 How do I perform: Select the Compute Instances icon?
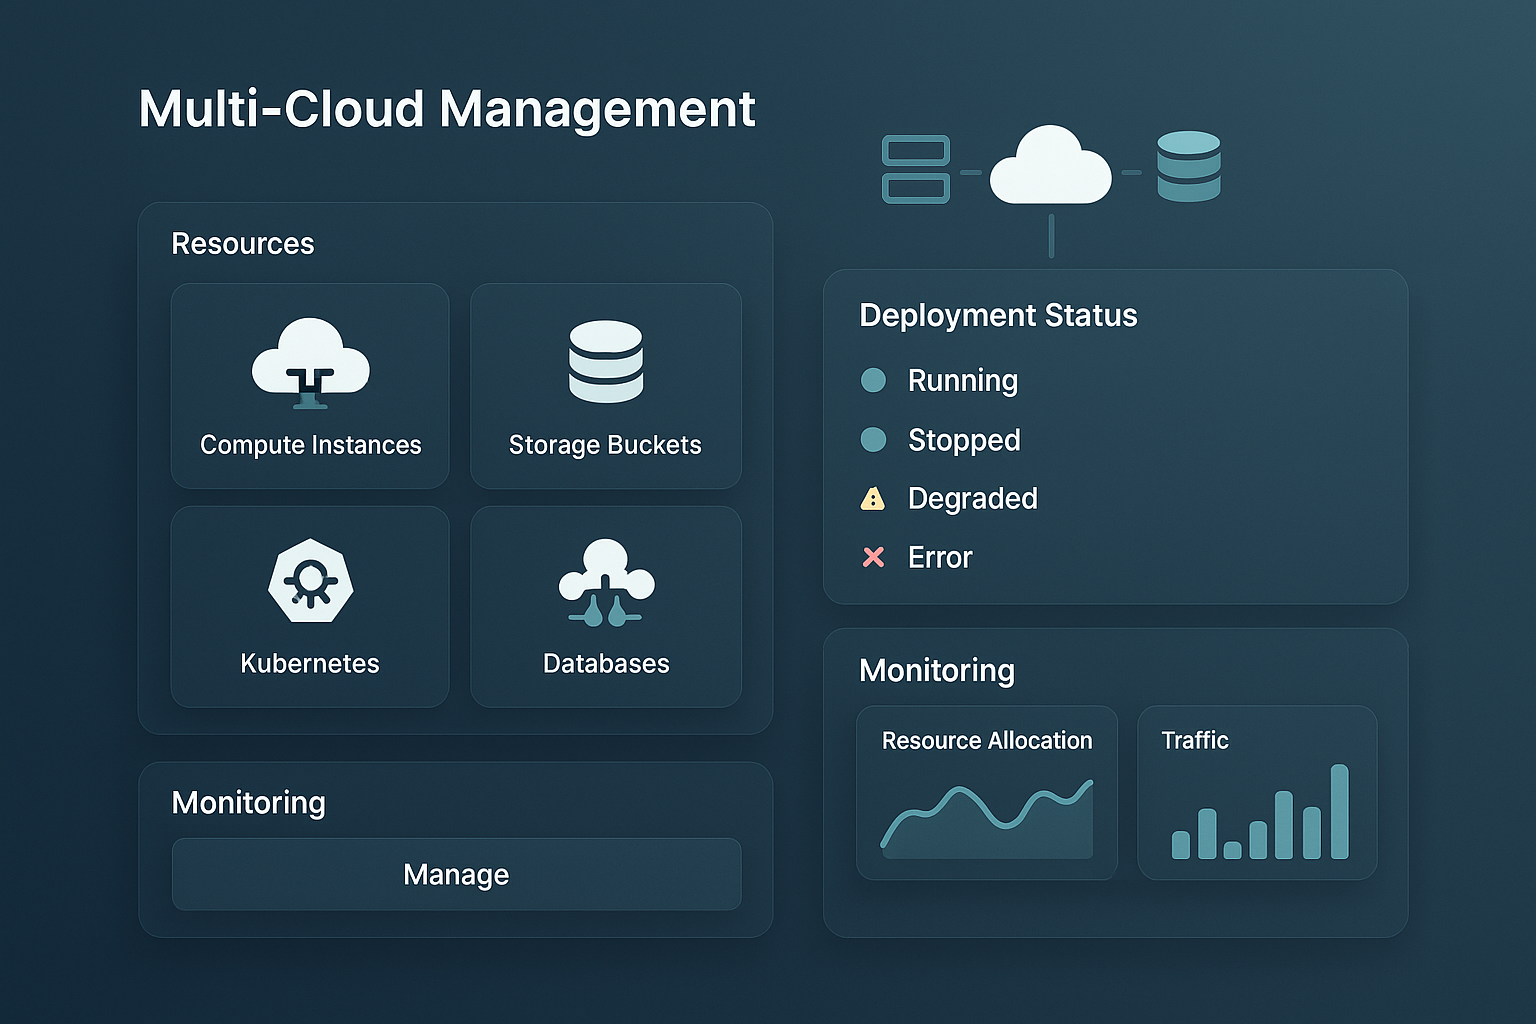[309, 367]
